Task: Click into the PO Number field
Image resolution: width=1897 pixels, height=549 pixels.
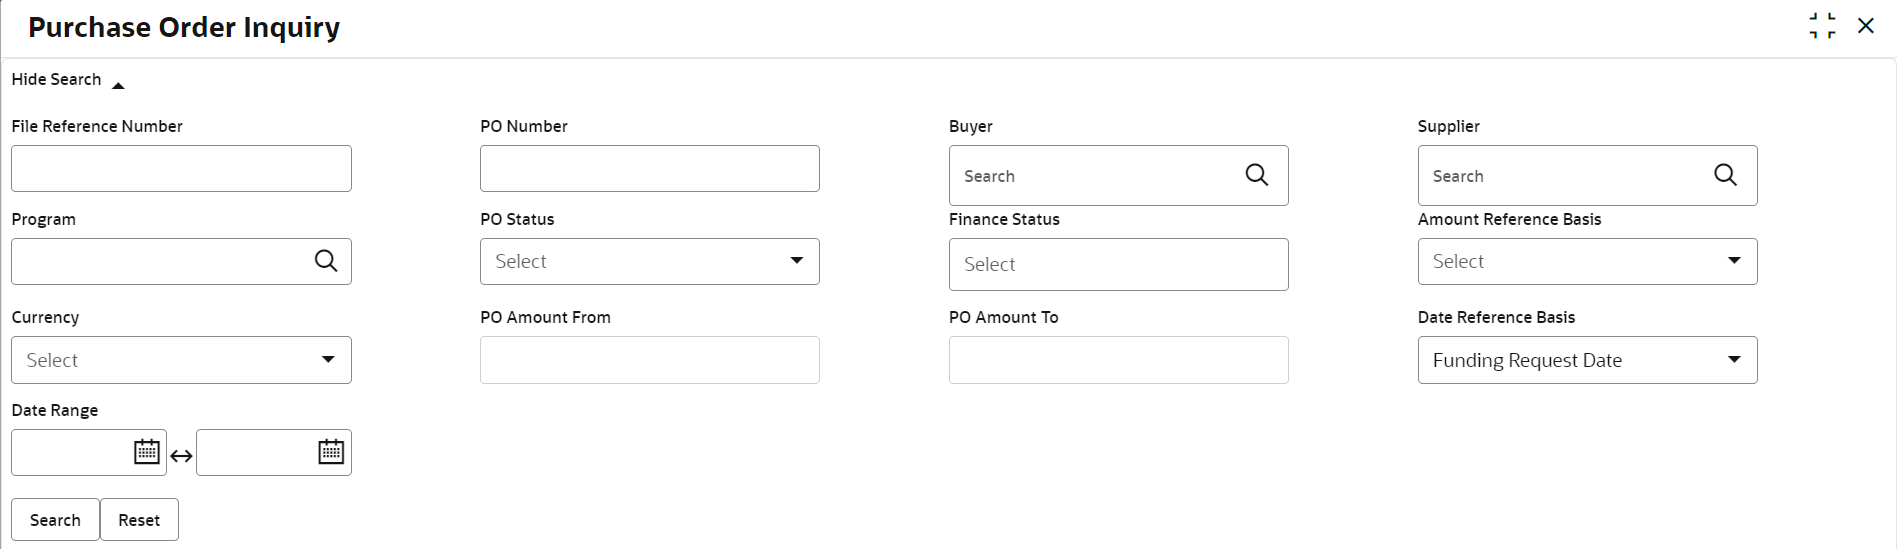Action: click(x=649, y=168)
